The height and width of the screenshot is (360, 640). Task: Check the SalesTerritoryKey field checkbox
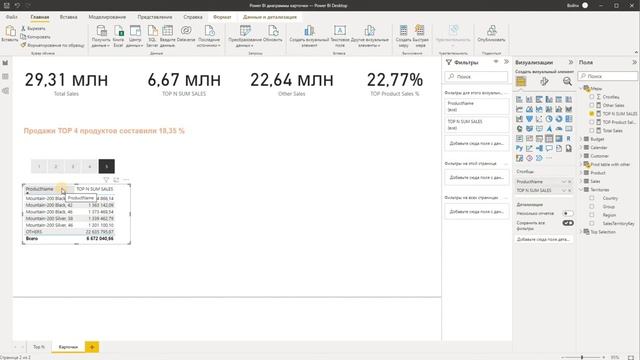pyautogui.click(x=591, y=223)
